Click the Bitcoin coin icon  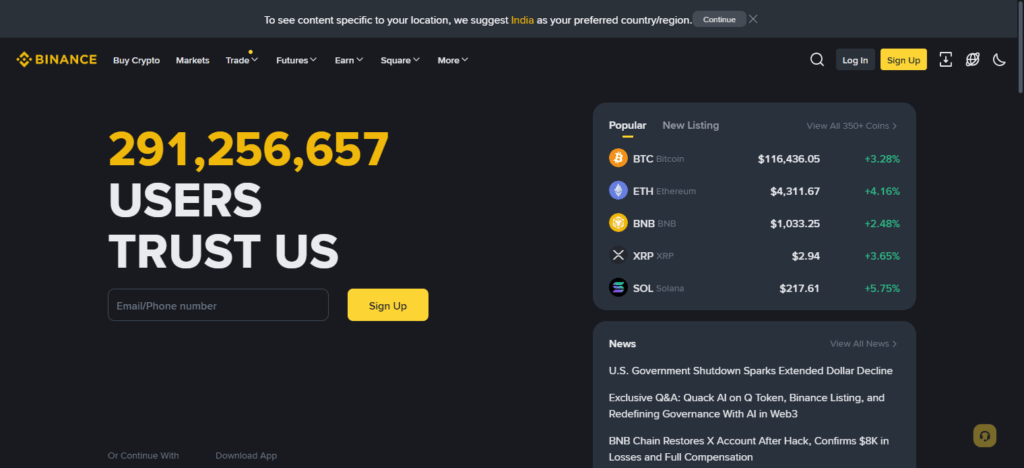[x=618, y=158]
